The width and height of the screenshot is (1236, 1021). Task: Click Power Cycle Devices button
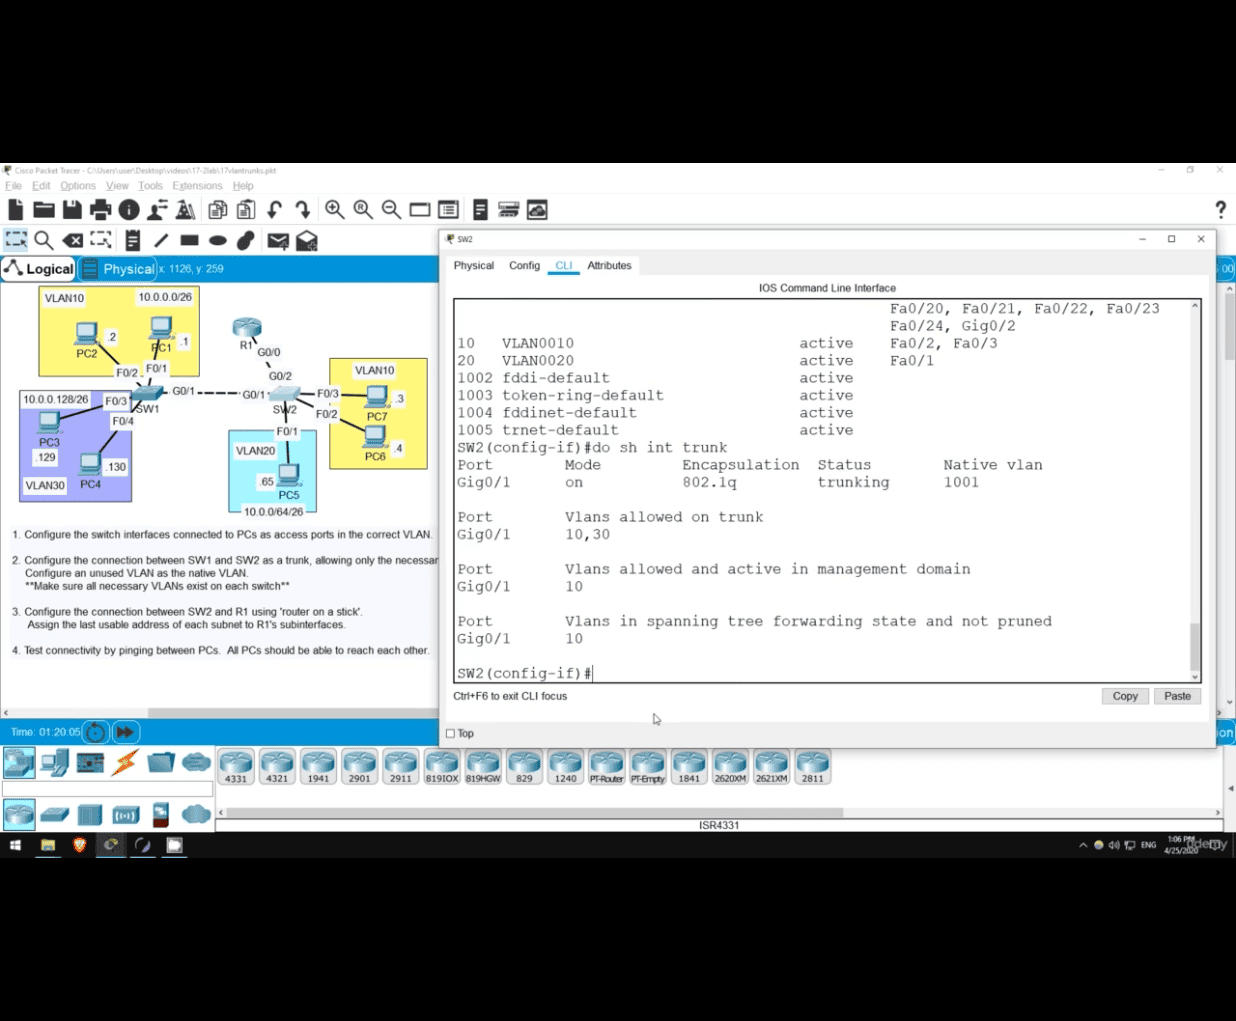(95, 732)
